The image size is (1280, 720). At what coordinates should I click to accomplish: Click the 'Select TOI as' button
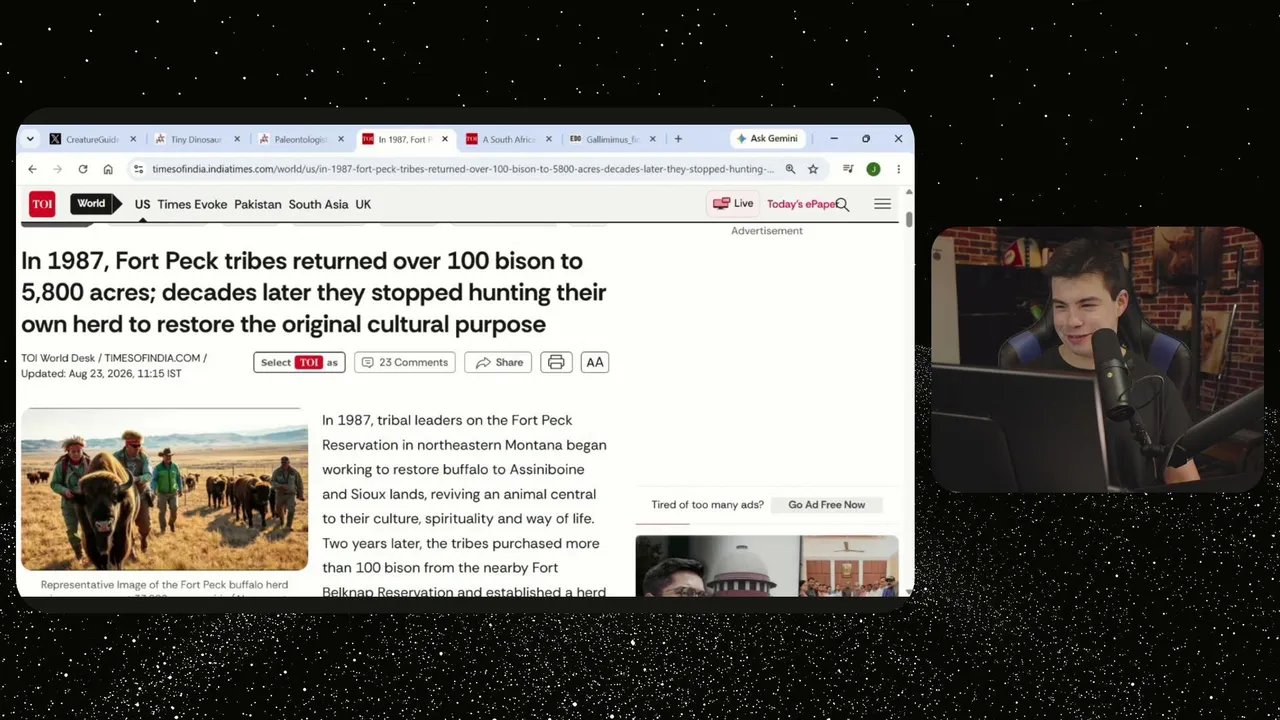(x=299, y=362)
